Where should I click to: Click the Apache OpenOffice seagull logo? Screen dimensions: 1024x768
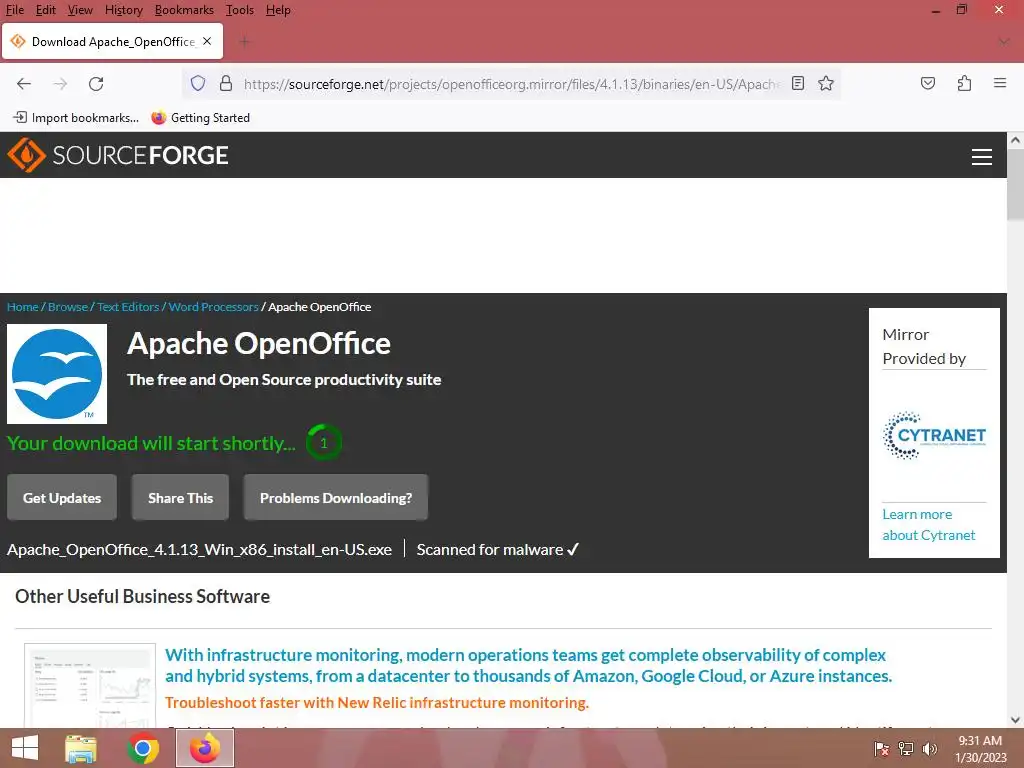pyautogui.click(x=57, y=374)
